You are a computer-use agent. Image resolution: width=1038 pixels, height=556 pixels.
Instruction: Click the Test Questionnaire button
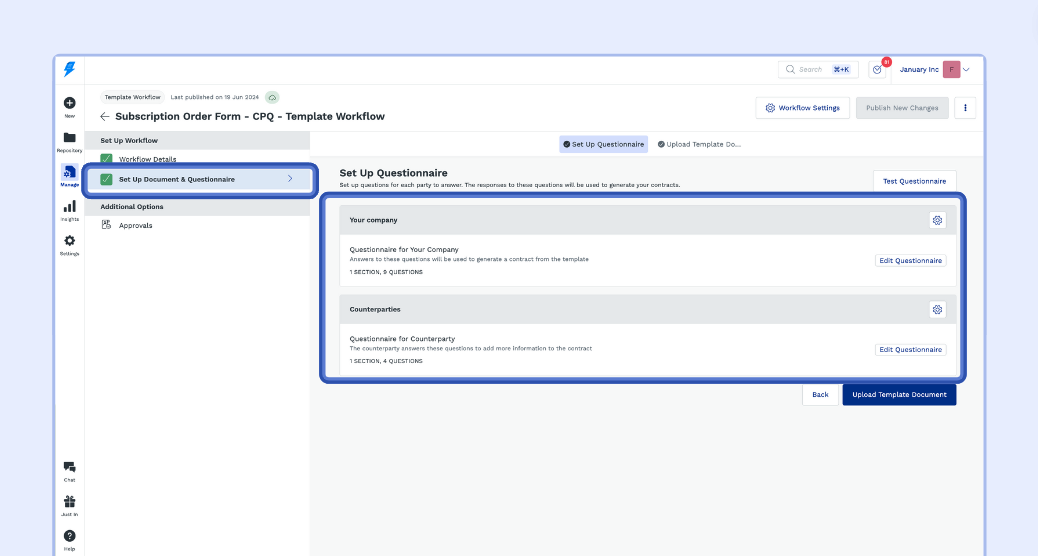914,181
